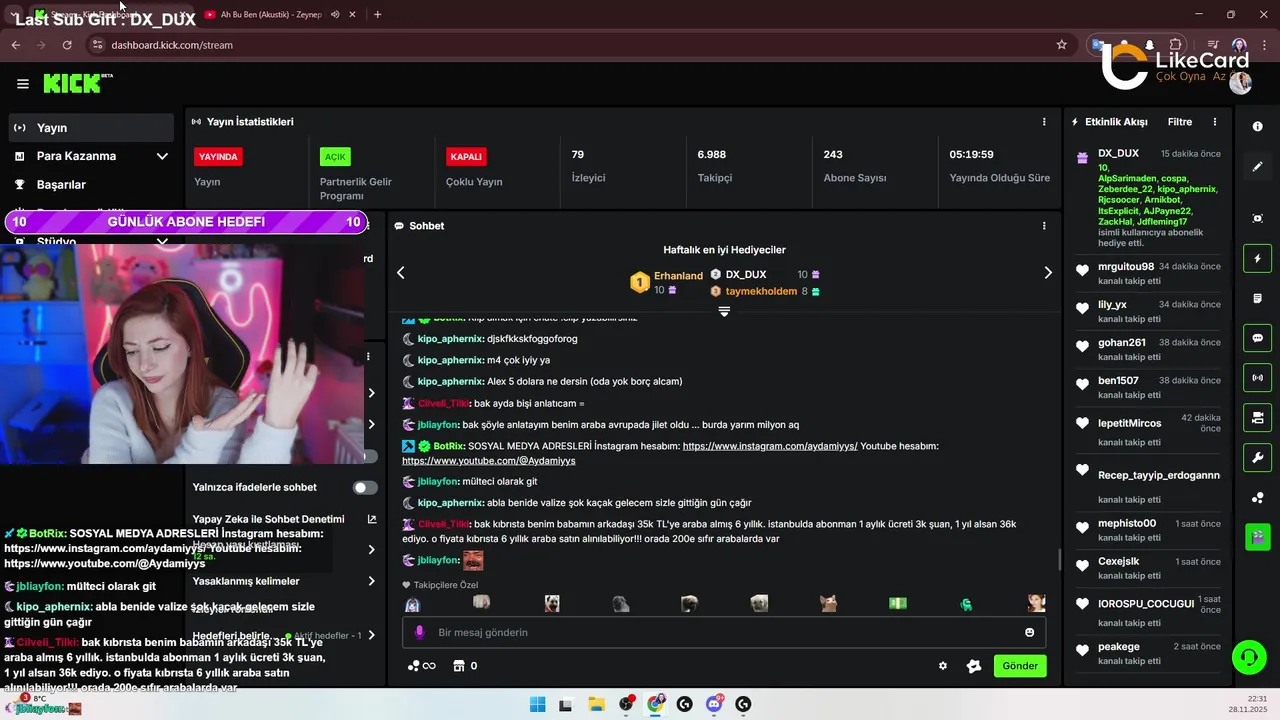
Task: Click the shop icon showing 0
Action: [465, 666]
